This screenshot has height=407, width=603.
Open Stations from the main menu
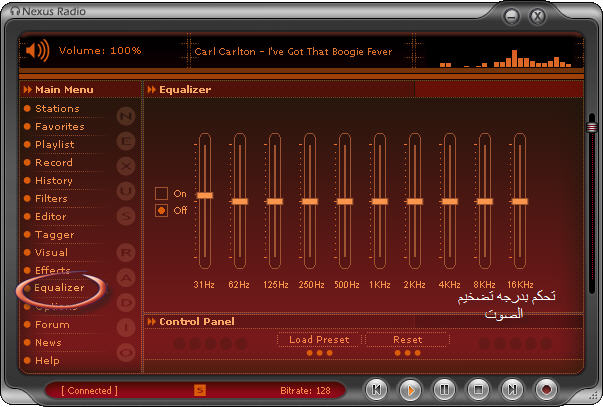[x=57, y=108]
